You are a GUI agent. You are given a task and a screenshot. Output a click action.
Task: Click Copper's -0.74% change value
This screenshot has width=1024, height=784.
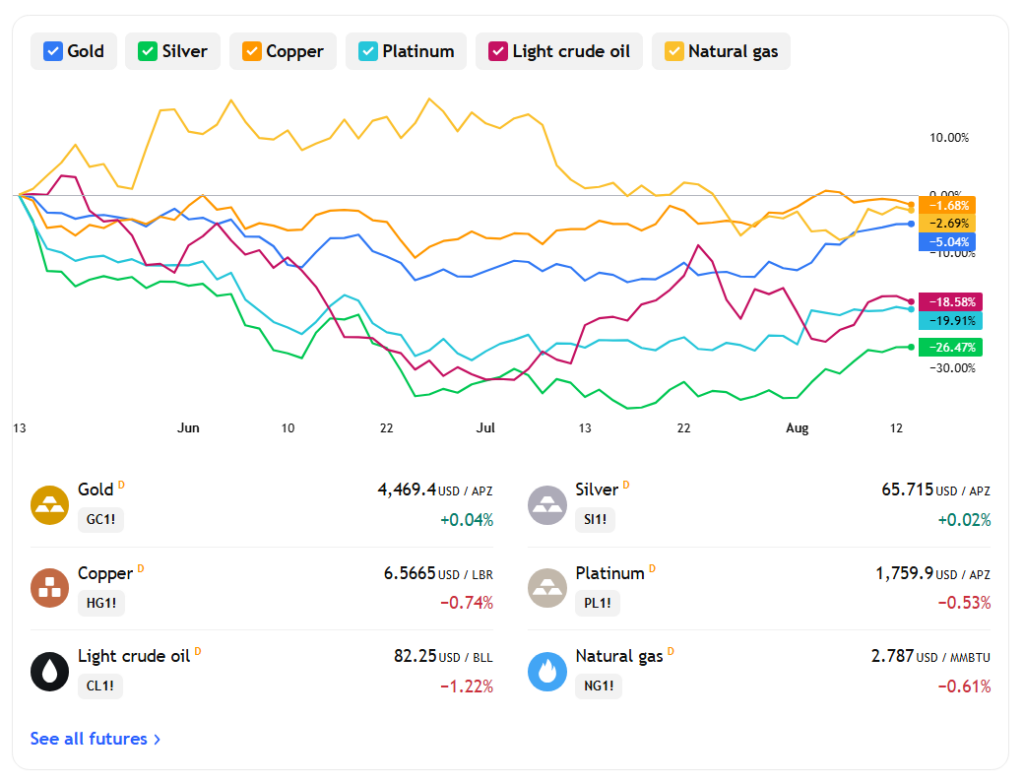coord(466,602)
